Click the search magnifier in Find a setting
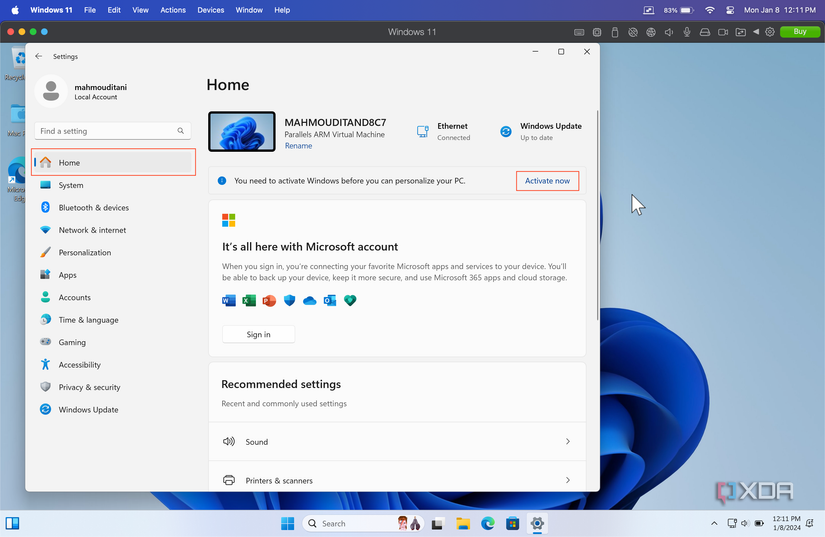The height and width of the screenshot is (537, 825). pos(180,131)
